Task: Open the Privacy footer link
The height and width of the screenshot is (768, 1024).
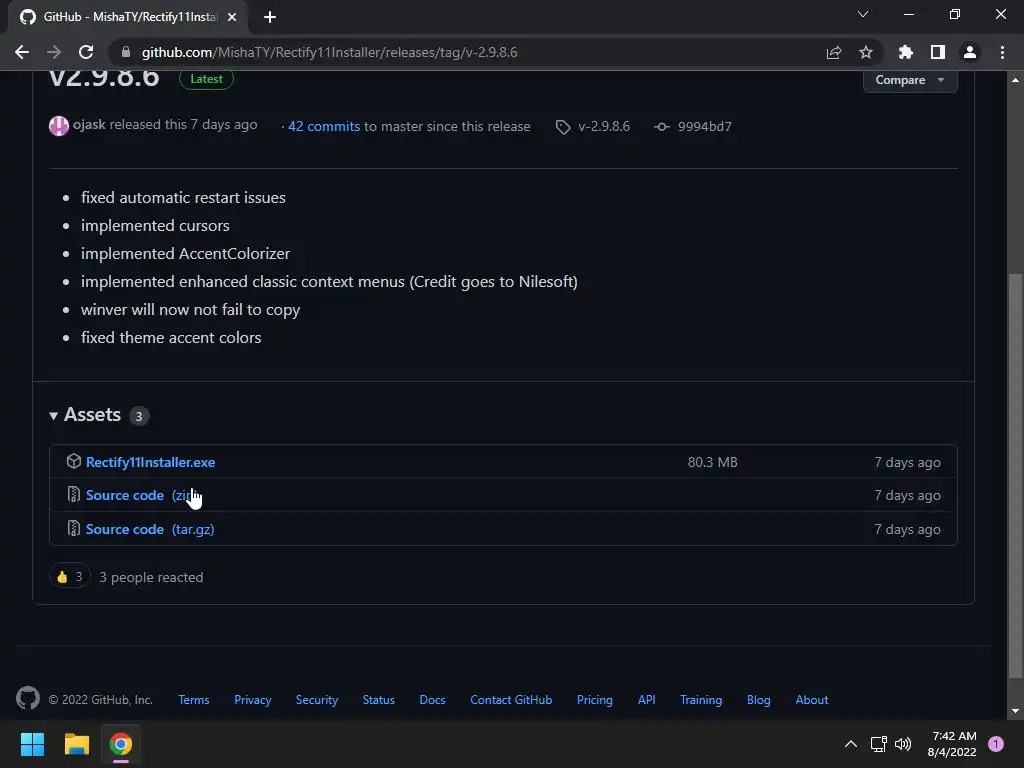Action: tap(253, 700)
